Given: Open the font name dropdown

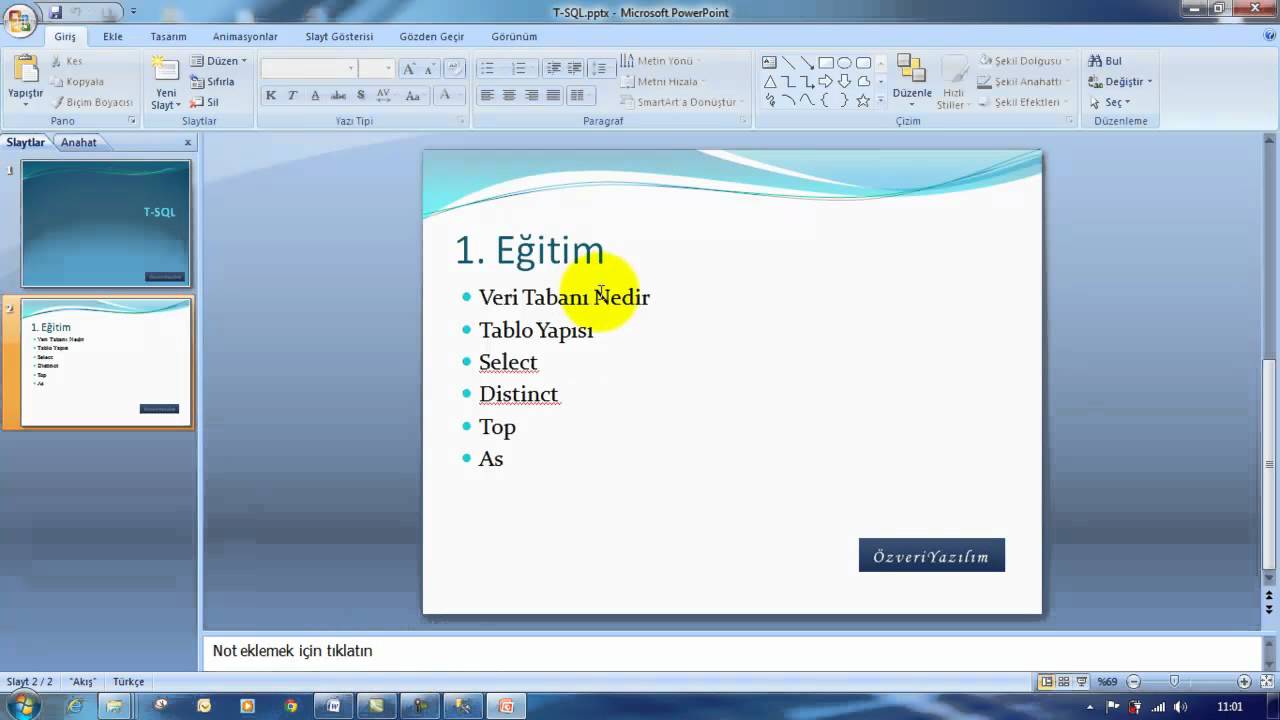Looking at the screenshot, I should point(350,69).
